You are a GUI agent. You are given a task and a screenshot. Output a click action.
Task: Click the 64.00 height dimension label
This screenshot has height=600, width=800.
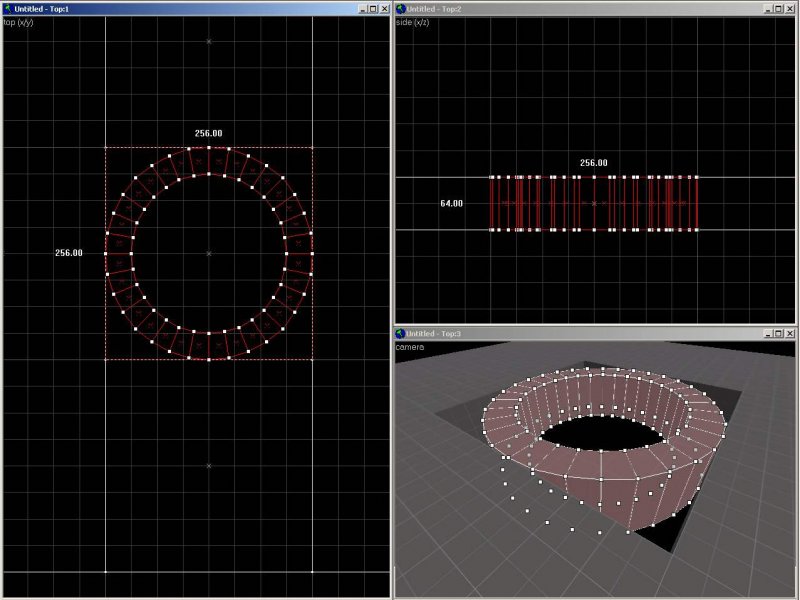pos(451,203)
